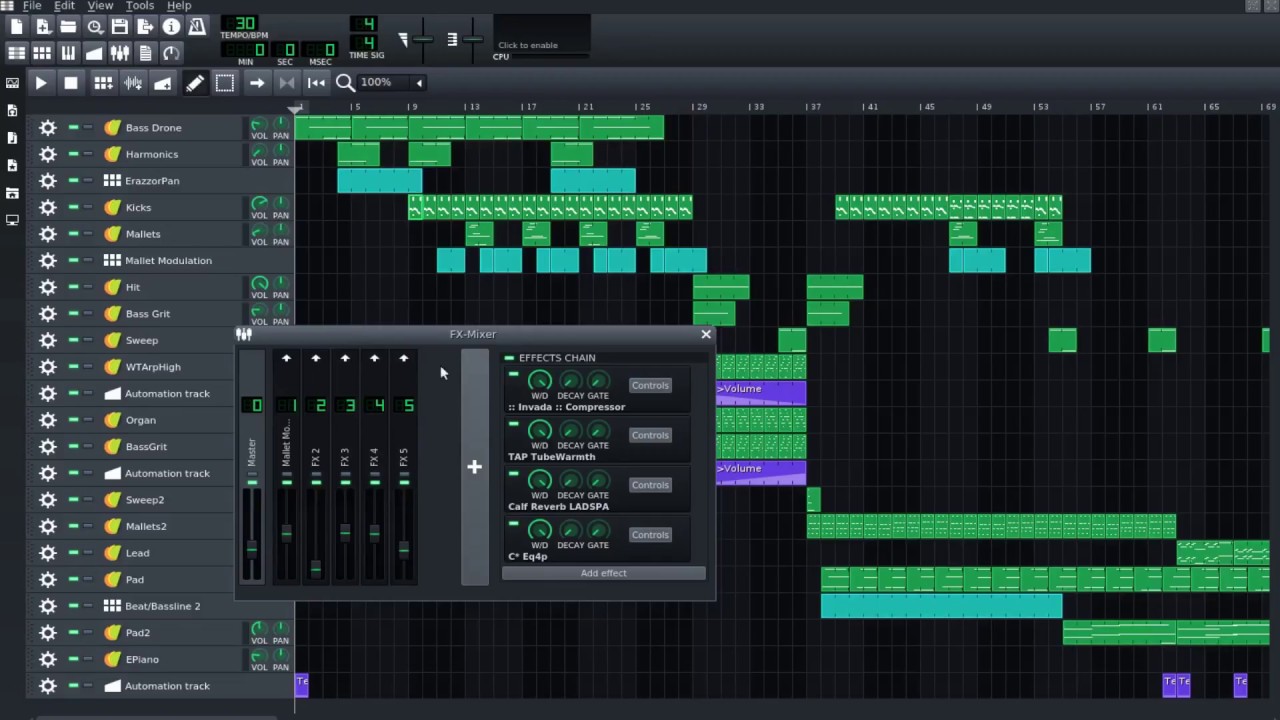Open recently opened projects dropdown
1280x720 pixels.
coord(94,27)
